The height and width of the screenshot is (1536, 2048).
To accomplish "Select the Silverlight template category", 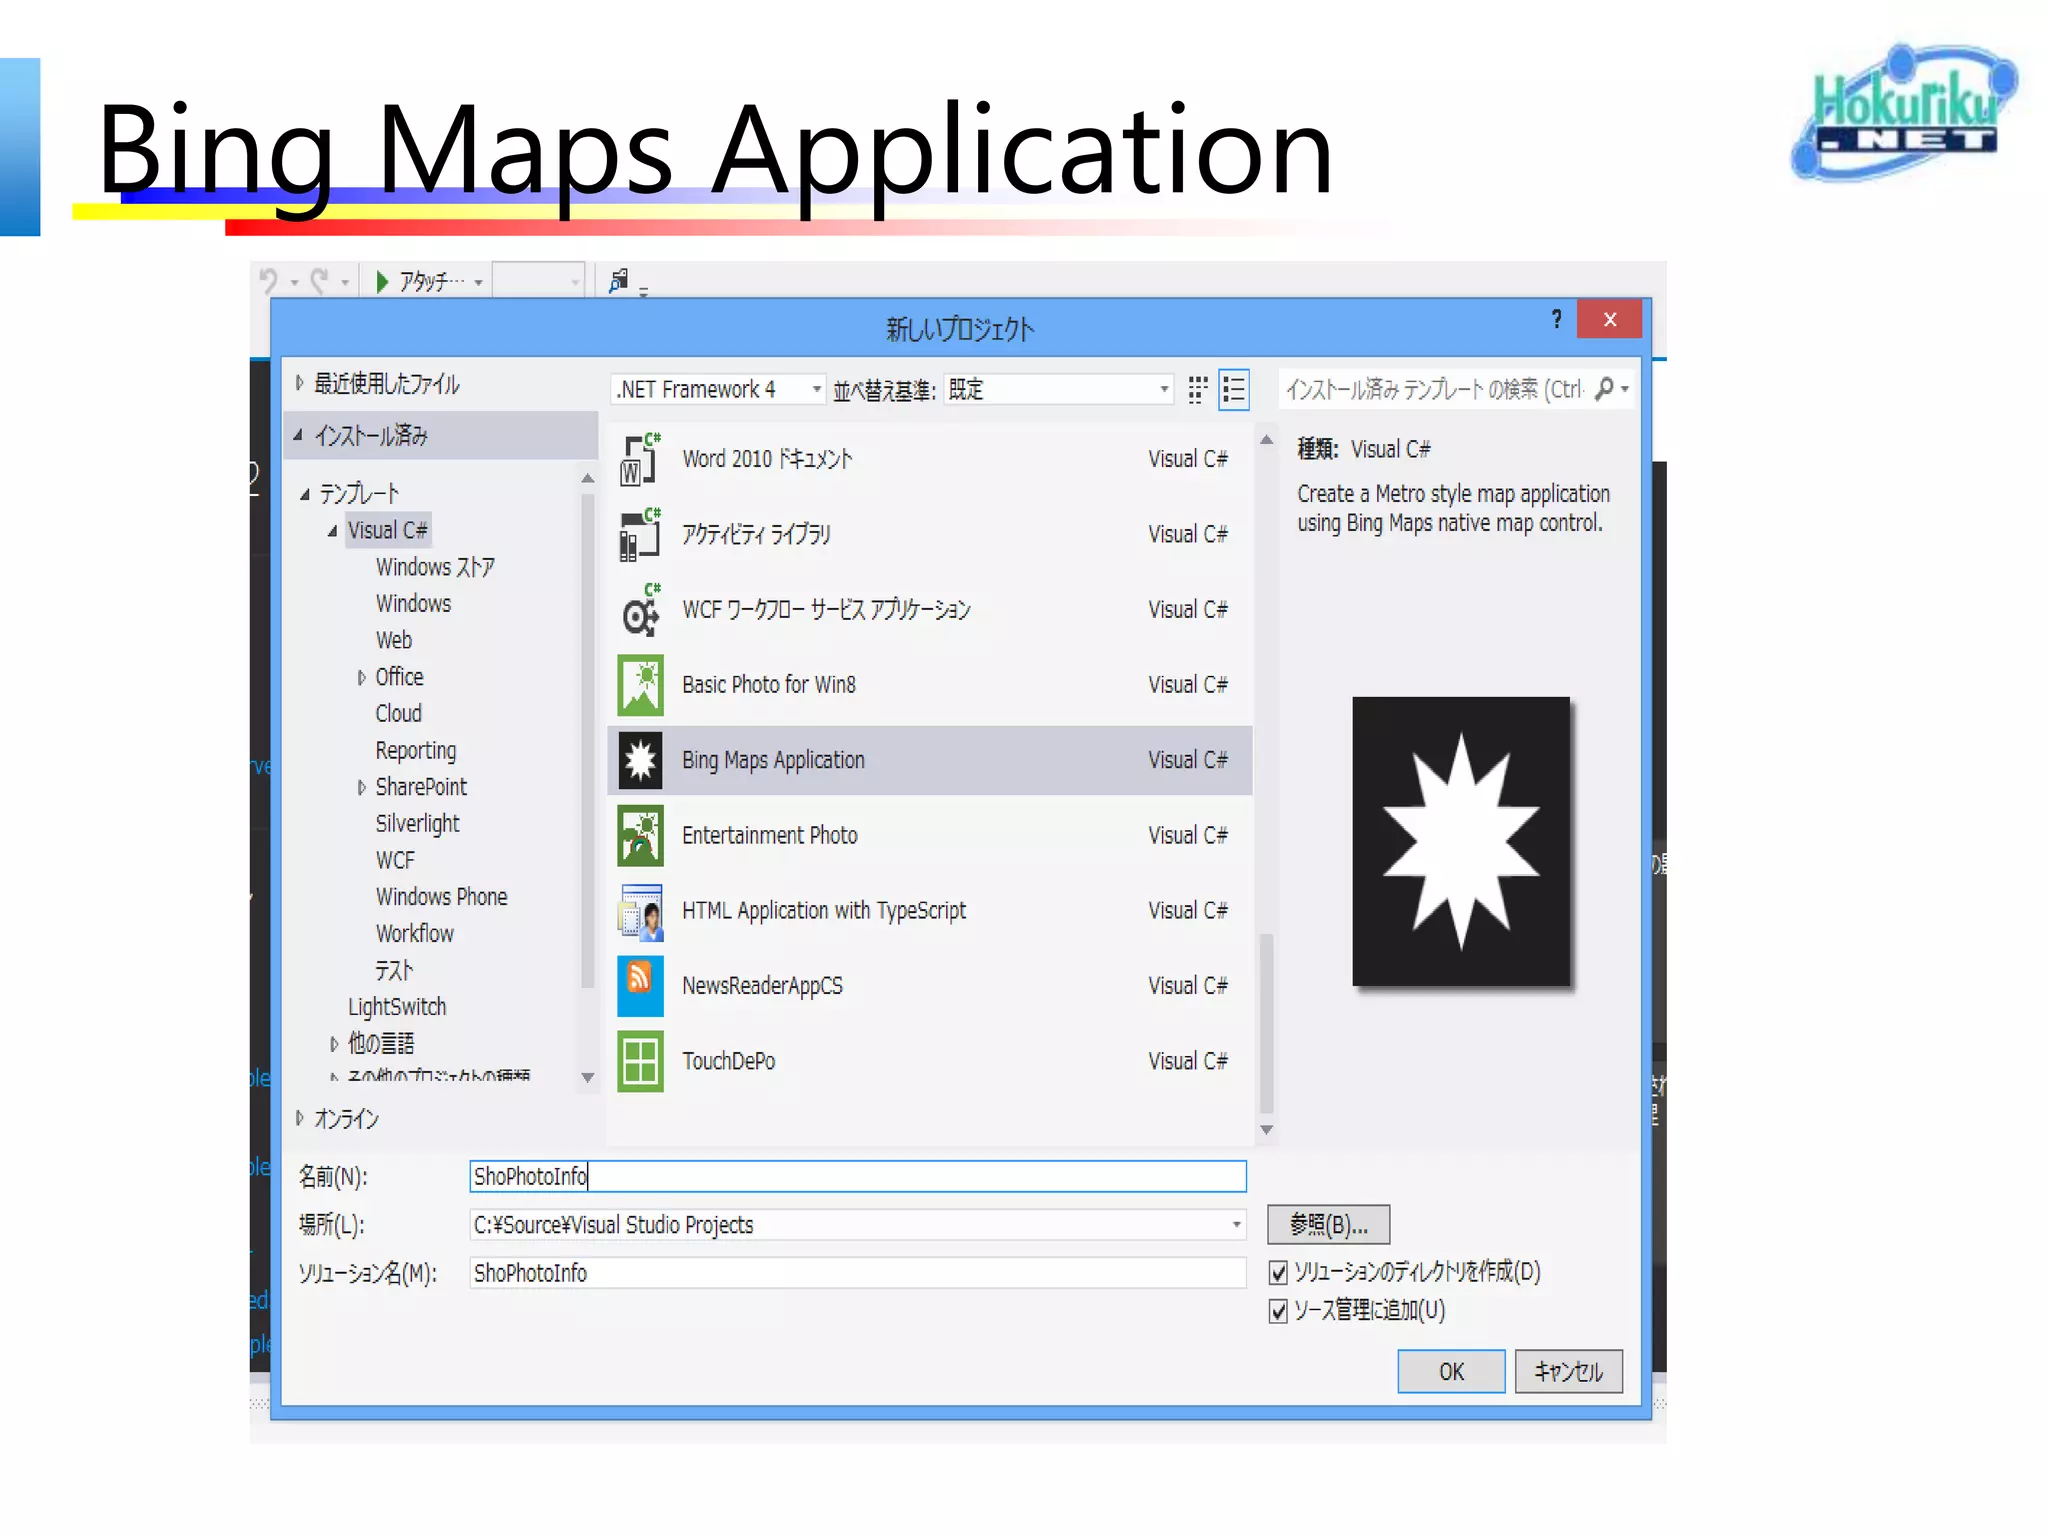I will point(417,824).
